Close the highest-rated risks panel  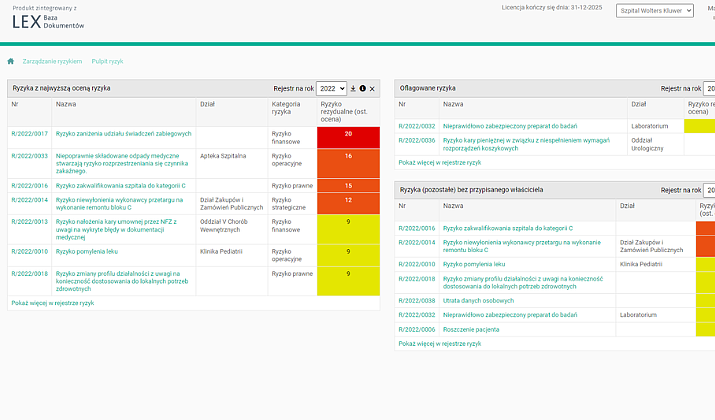point(373,89)
